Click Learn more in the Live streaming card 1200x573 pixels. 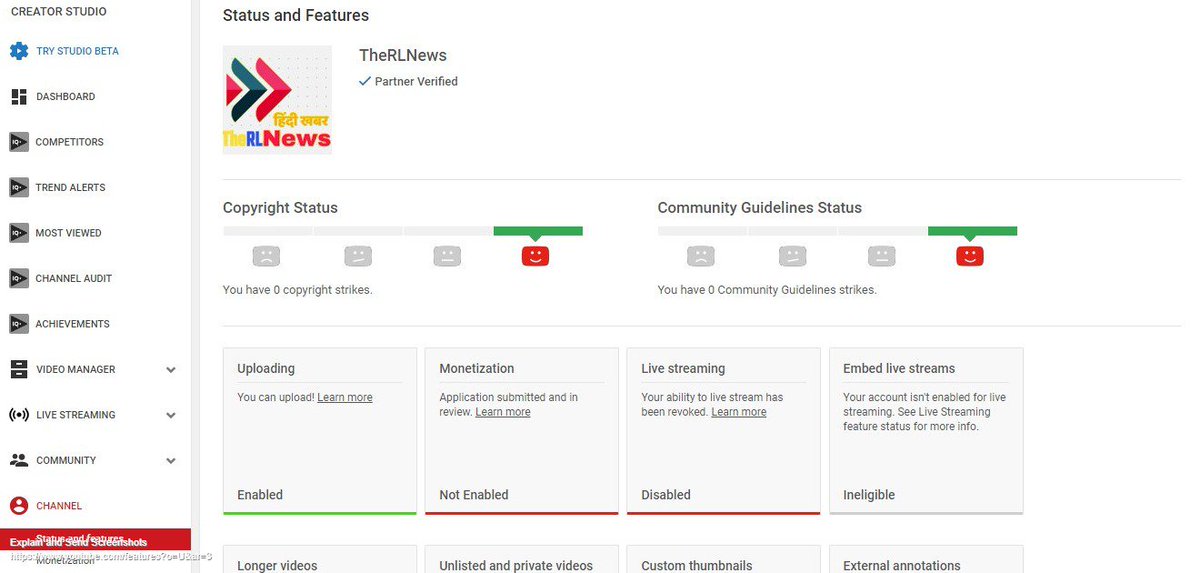739,412
